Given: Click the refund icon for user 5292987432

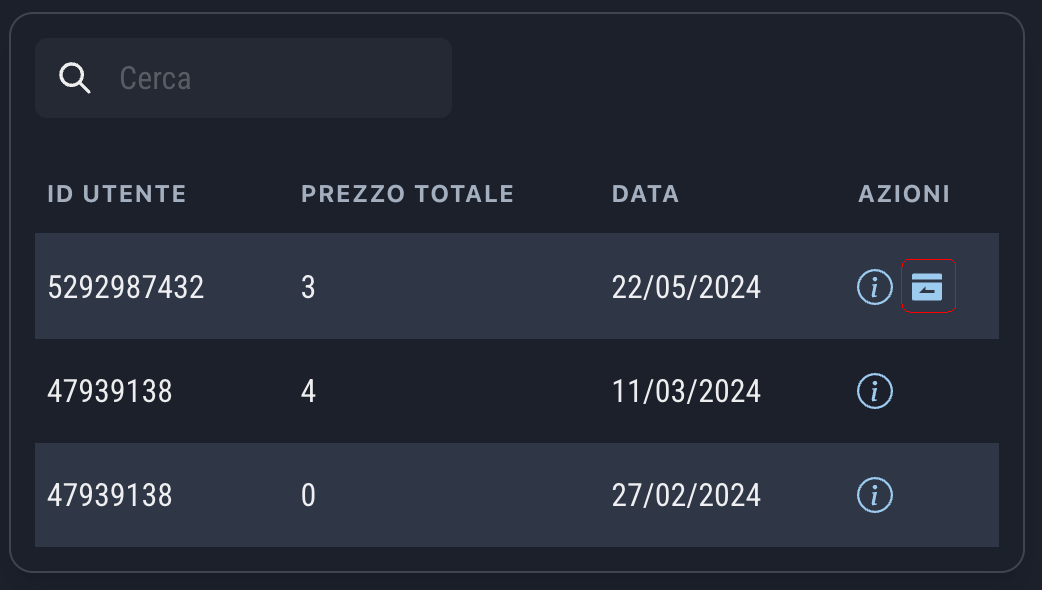Looking at the screenshot, I should point(928,287).
